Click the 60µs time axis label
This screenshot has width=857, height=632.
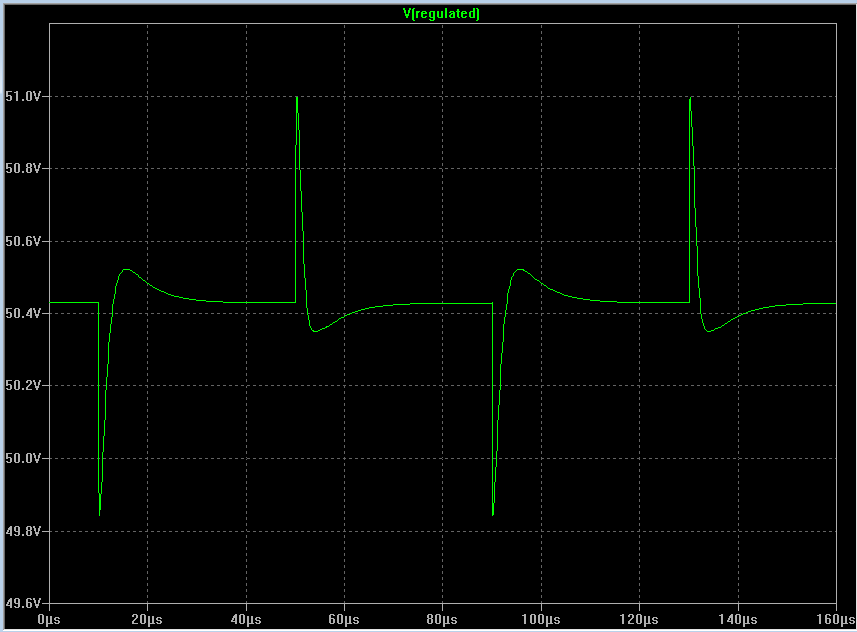[x=344, y=619]
